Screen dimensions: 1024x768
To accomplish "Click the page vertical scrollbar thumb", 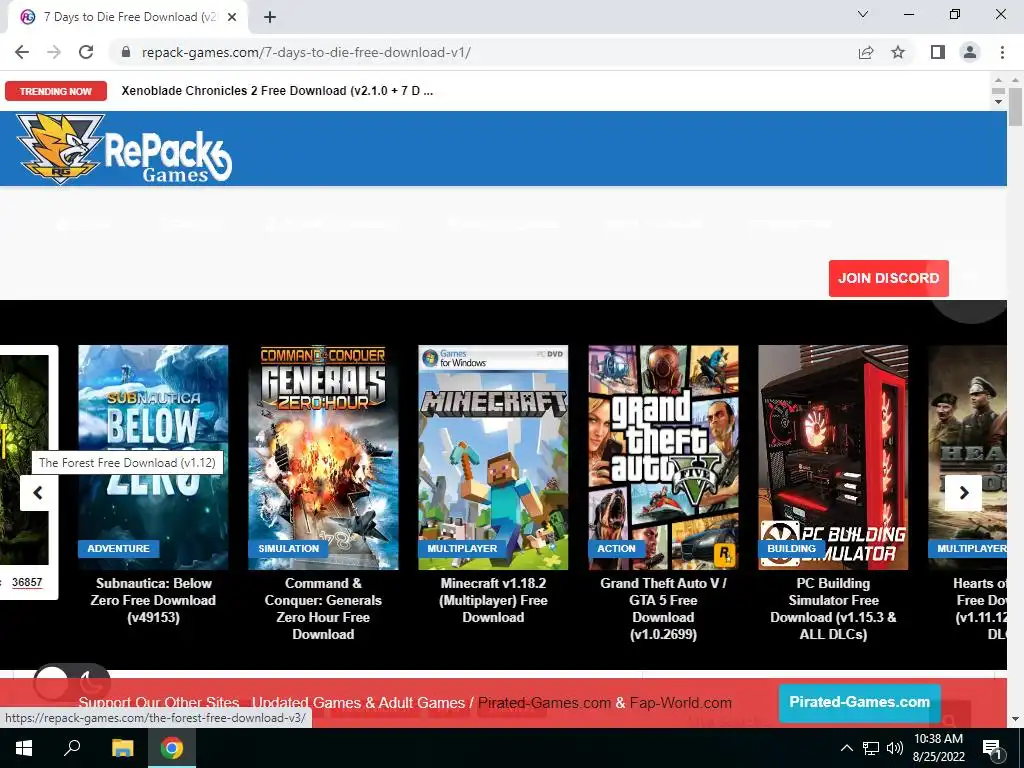I will tap(1015, 106).
